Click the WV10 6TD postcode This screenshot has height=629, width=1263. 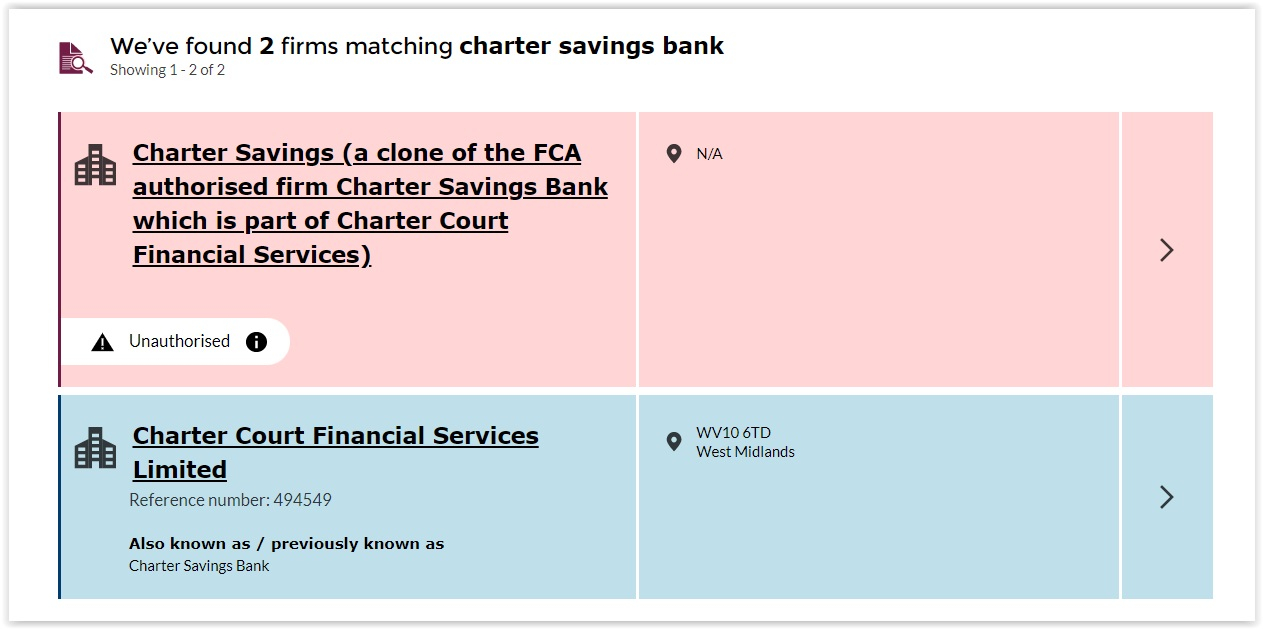pos(733,433)
